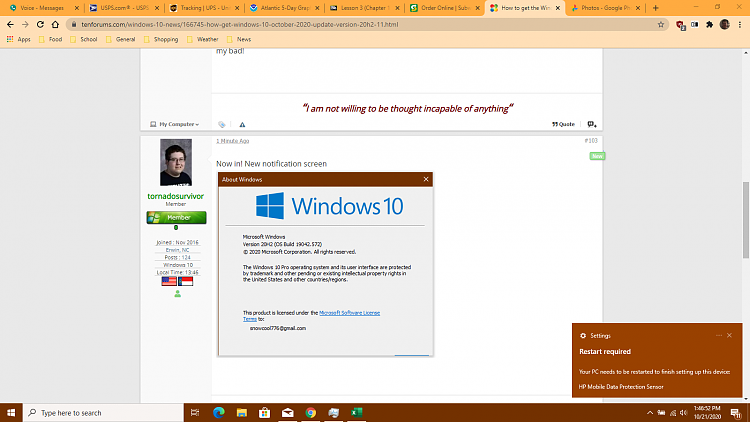Open the Shopping bookmarks folder

161,39
